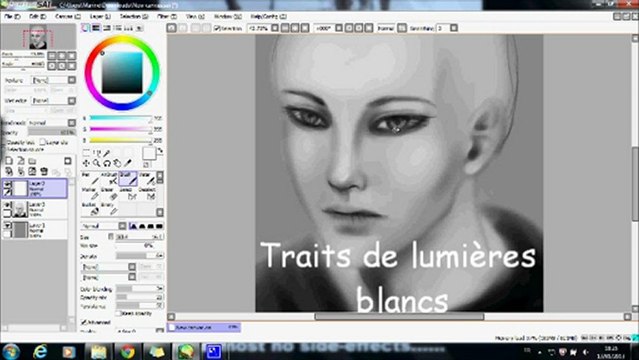Show the swatches panel icon
This screenshot has height=360, width=639.
(x=128, y=28)
